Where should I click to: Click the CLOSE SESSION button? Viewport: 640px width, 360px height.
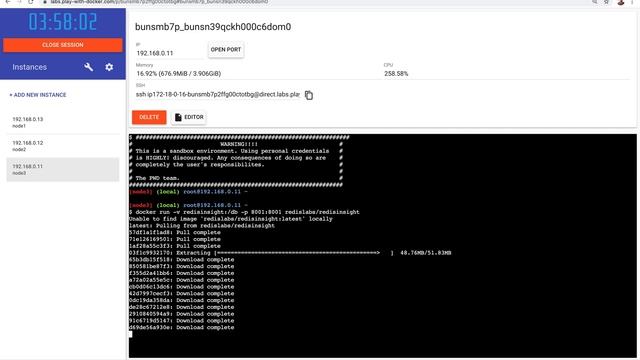(62, 45)
